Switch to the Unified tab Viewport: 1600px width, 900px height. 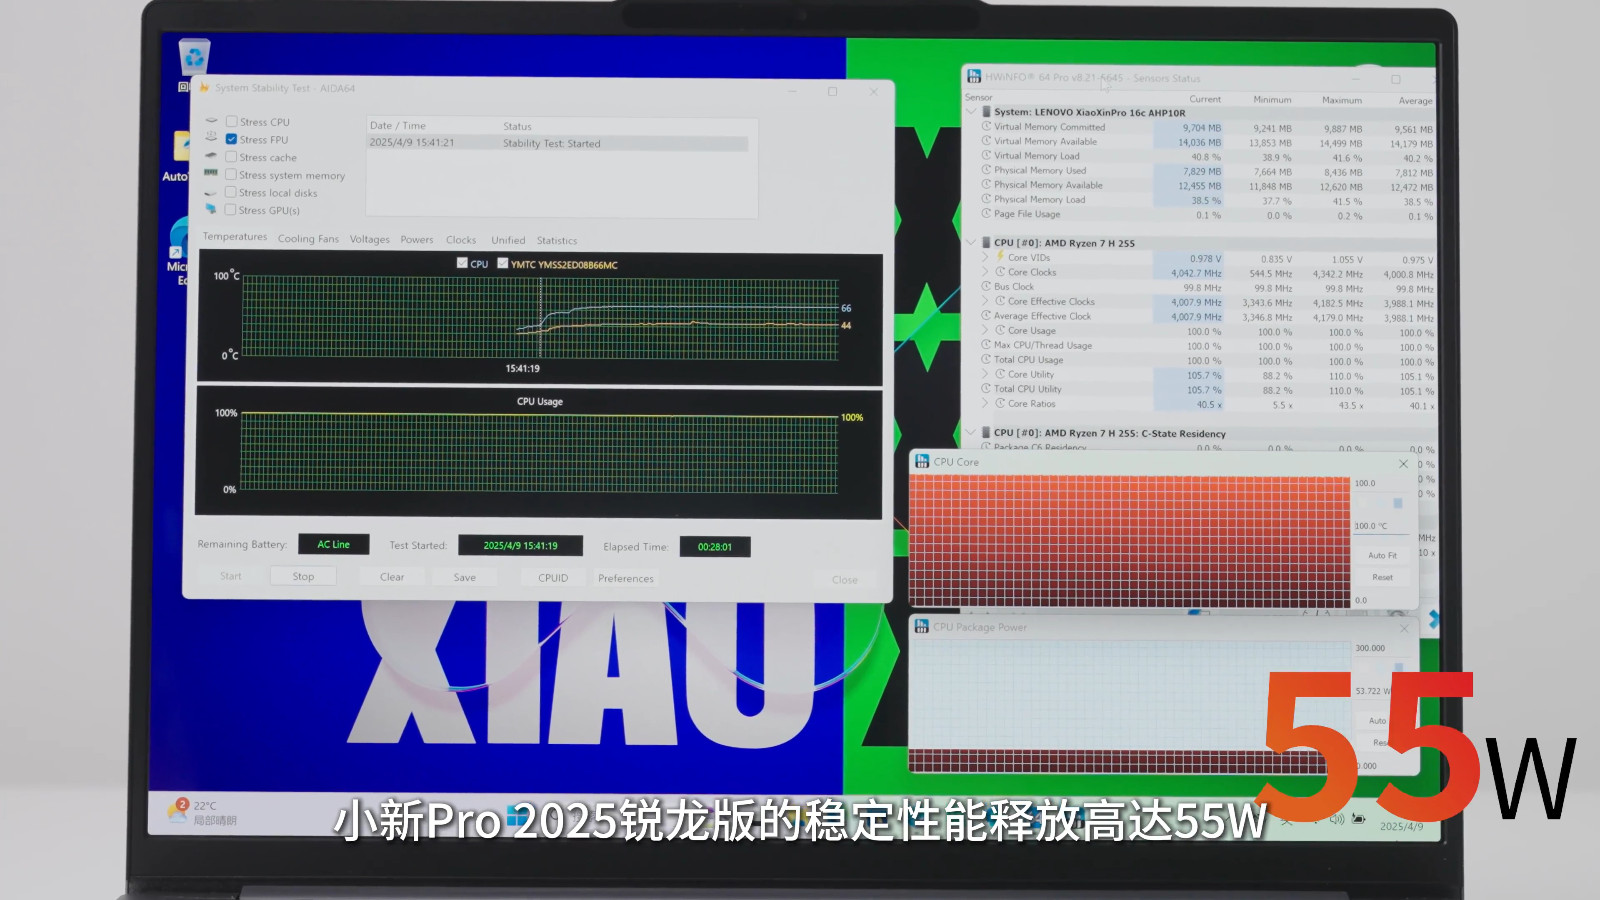(508, 240)
